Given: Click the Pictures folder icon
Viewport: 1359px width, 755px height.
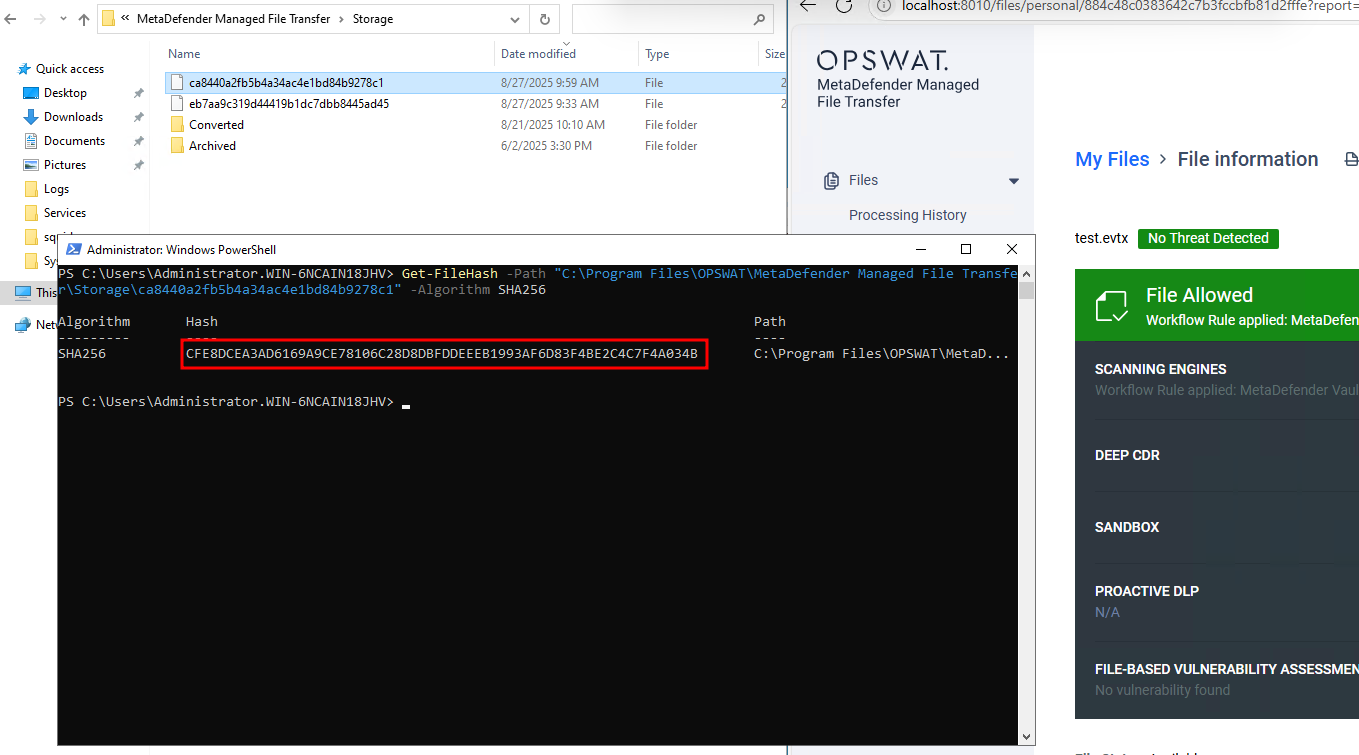Looking at the screenshot, I should click(x=31, y=165).
